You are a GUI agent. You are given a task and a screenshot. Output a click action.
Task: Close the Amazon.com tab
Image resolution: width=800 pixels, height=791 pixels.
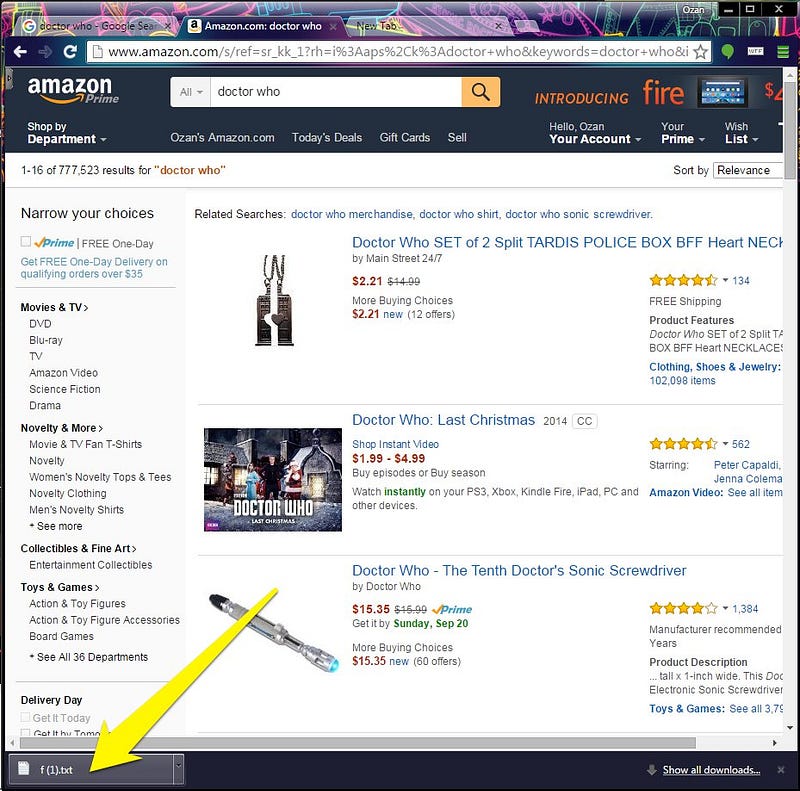333,26
